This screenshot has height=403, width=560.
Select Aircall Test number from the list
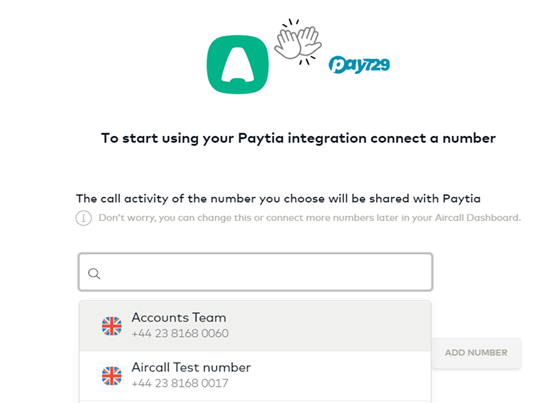255,376
